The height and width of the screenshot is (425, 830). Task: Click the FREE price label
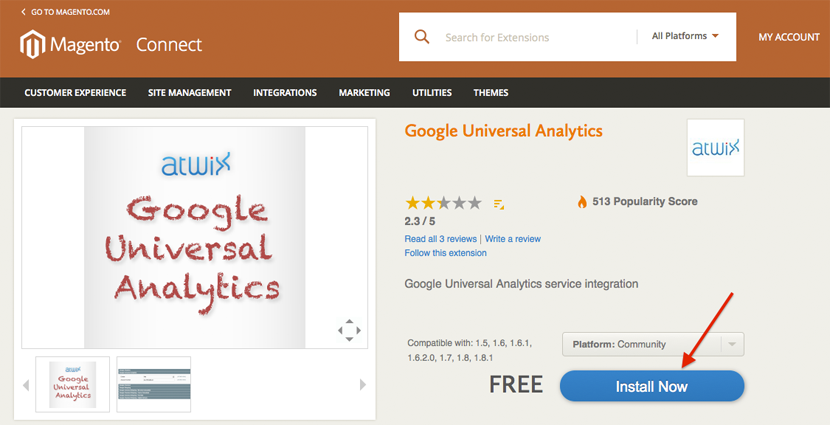pyautogui.click(x=516, y=385)
